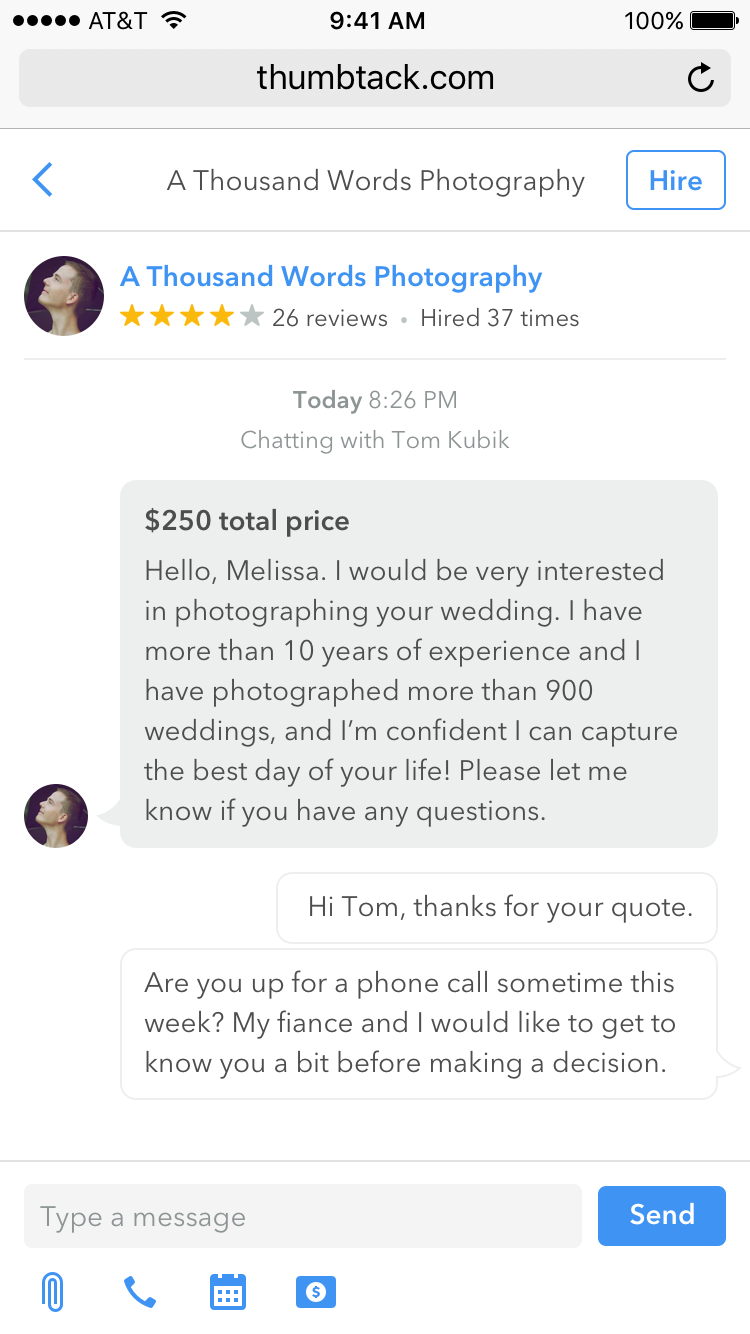Screen dimensions: 750x1334
Task: Reload the page in browser
Action: tap(701, 78)
